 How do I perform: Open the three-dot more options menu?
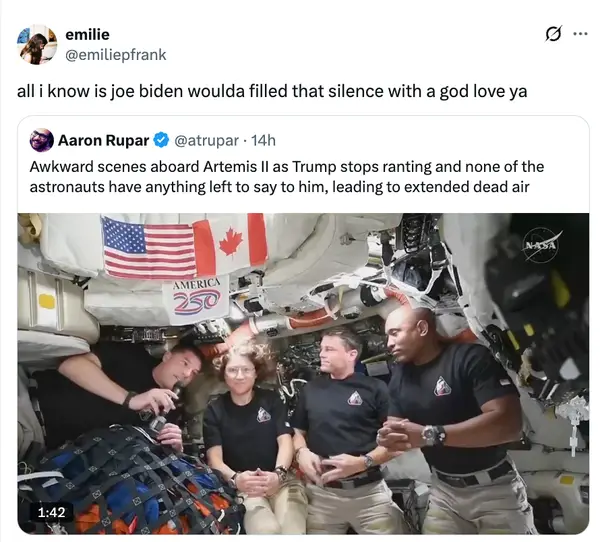pyautogui.click(x=580, y=34)
